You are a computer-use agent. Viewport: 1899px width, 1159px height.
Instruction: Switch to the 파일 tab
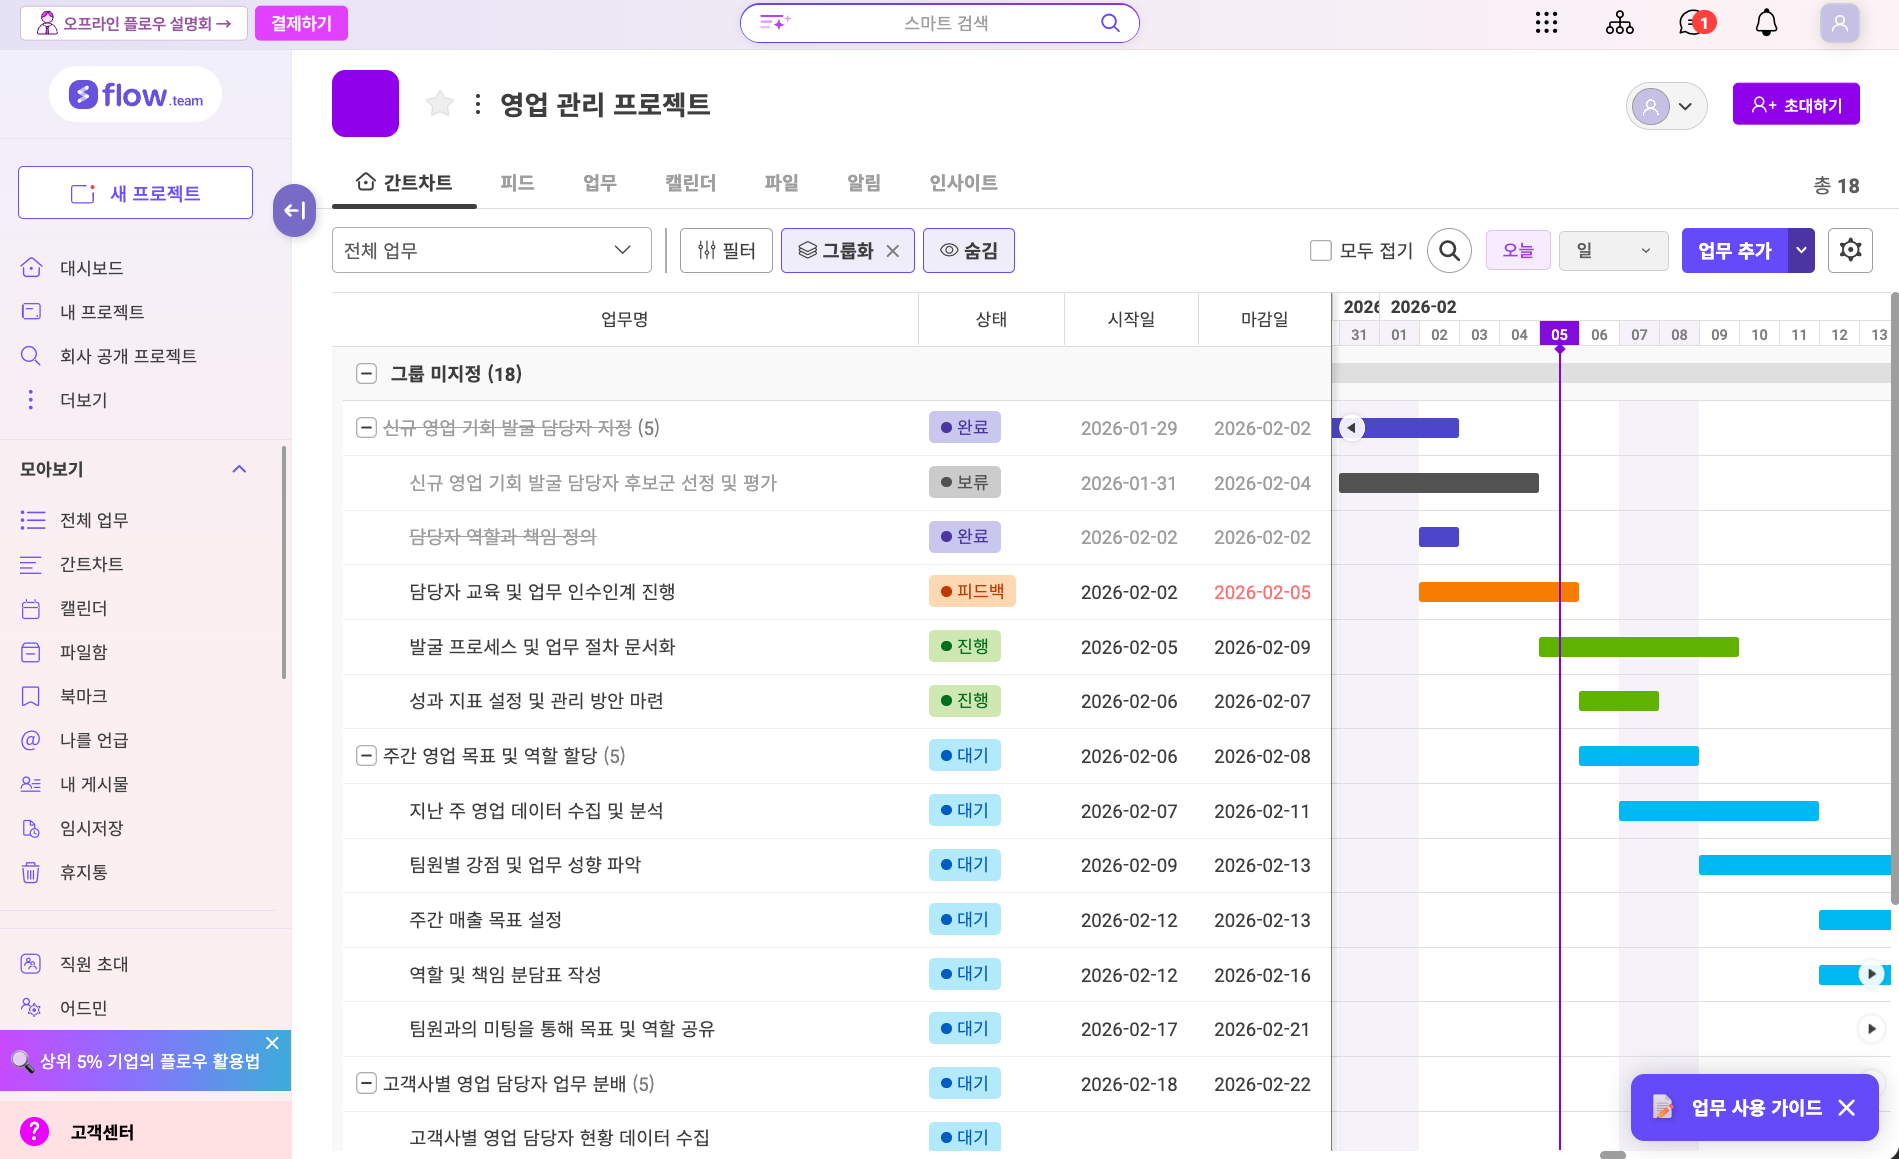[781, 183]
